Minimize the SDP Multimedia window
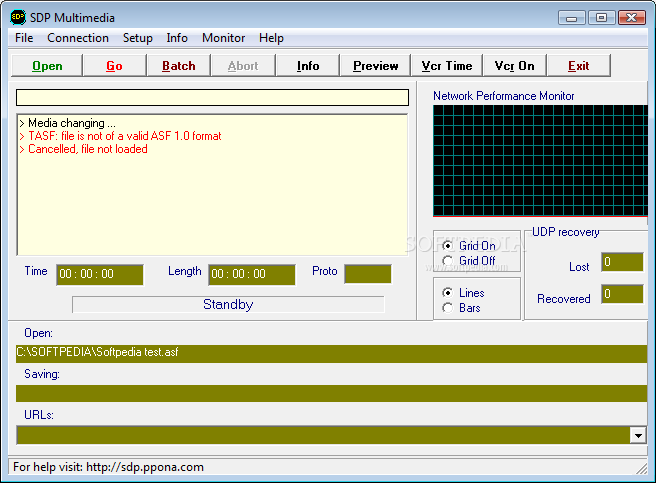Image resolution: width=656 pixels, height=483 pixels. click(x=571, y=18)
